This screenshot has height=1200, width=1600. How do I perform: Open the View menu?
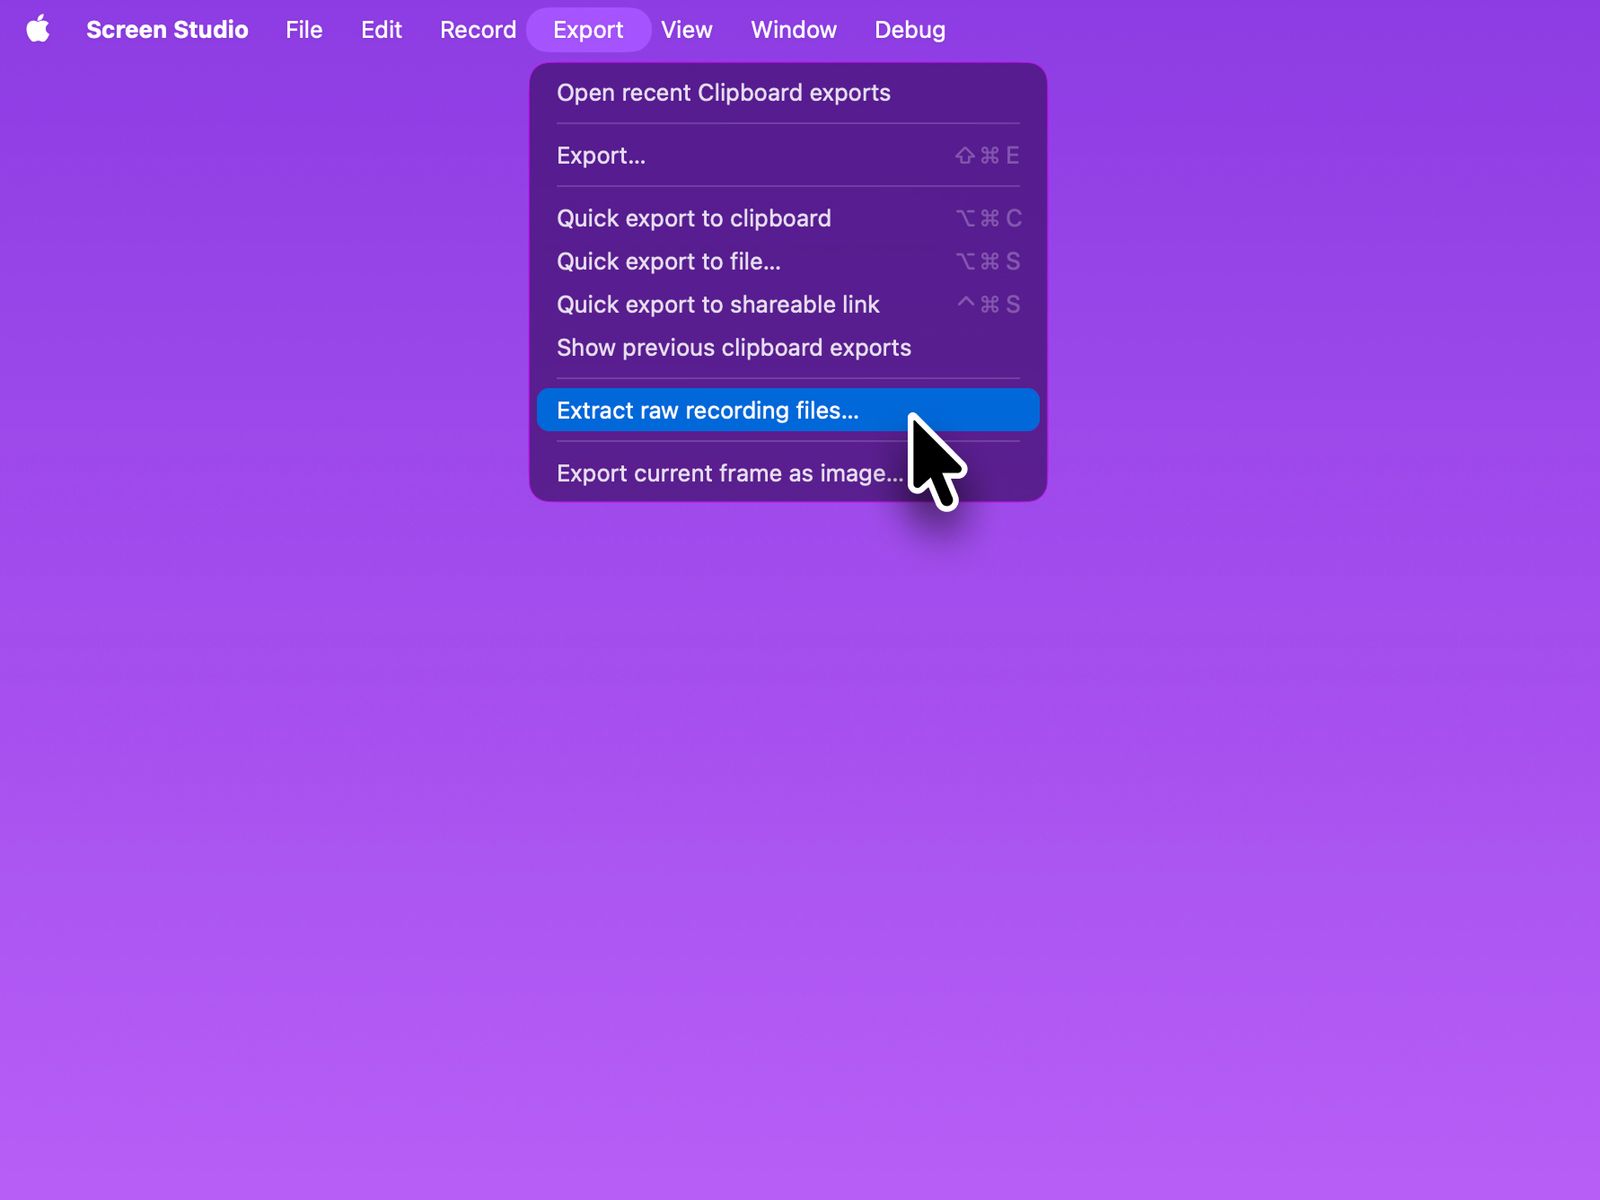687,30
